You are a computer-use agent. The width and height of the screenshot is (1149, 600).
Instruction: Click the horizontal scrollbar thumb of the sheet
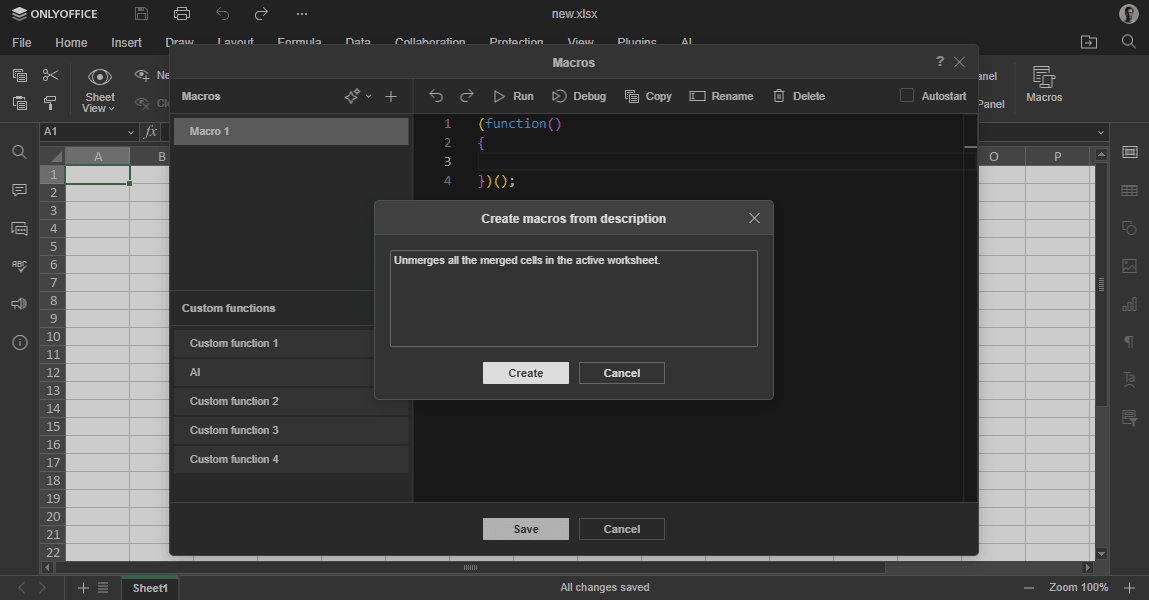(x=470, y=567)
